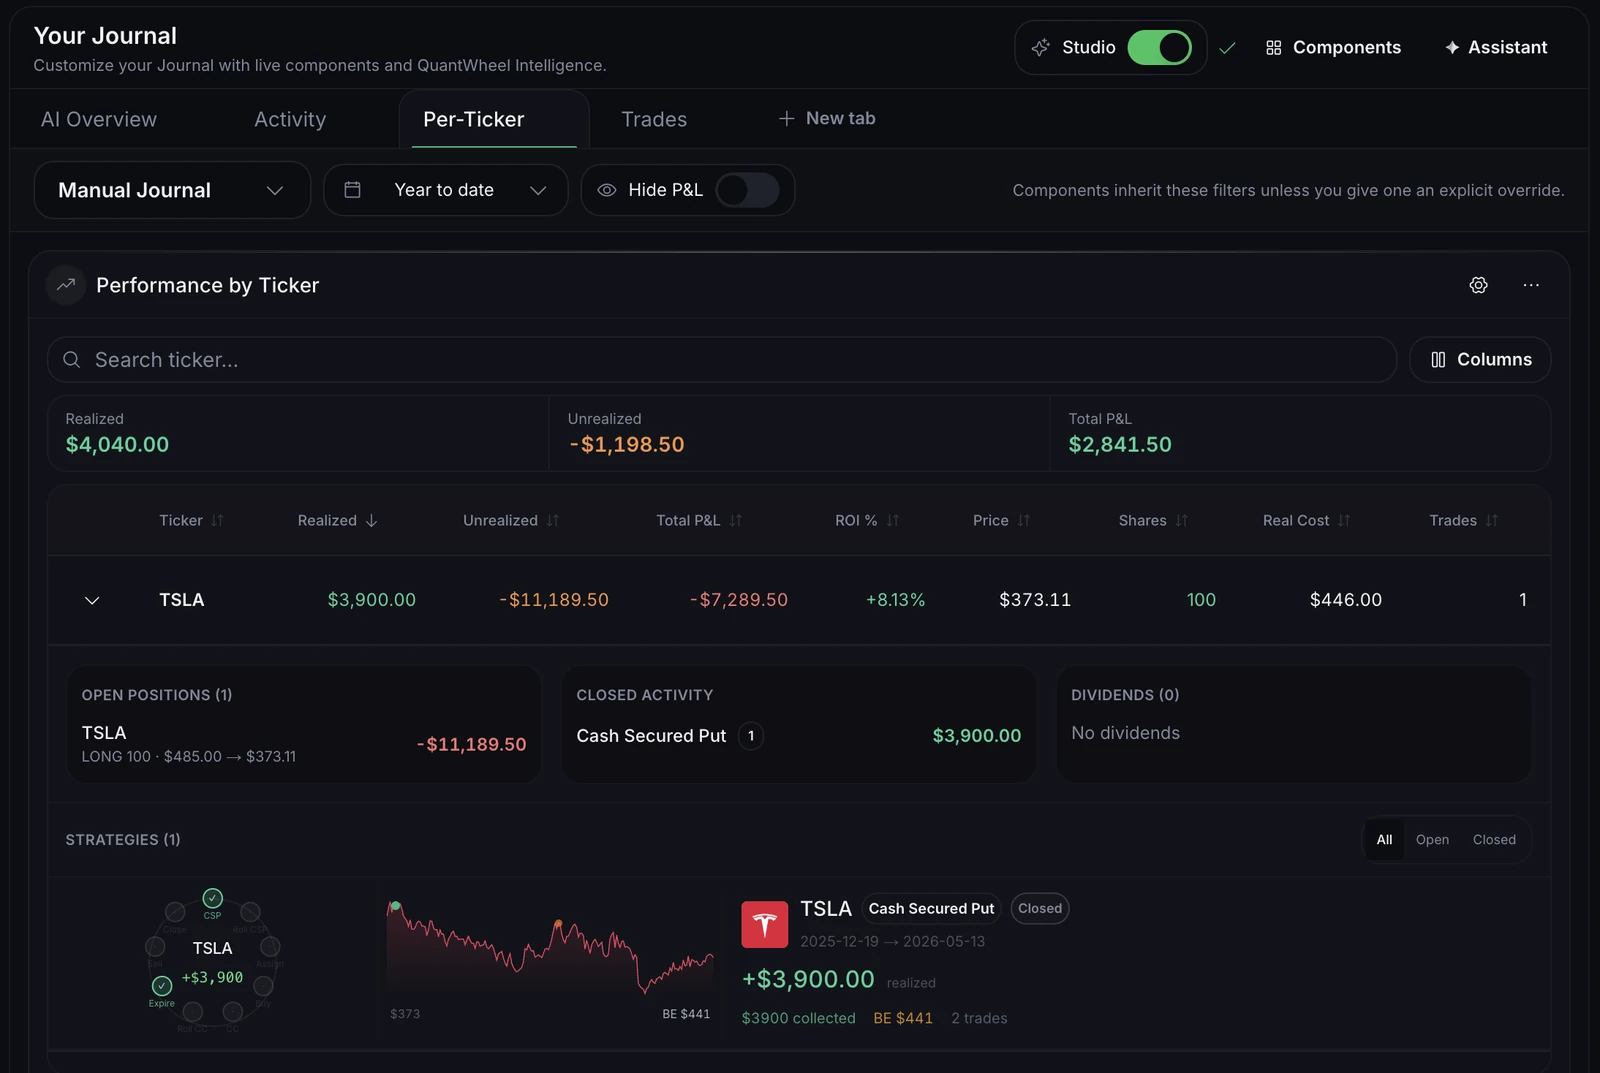Enable the Hide P&L switch
1600x1073 pixels.
(x=747, y=190)
